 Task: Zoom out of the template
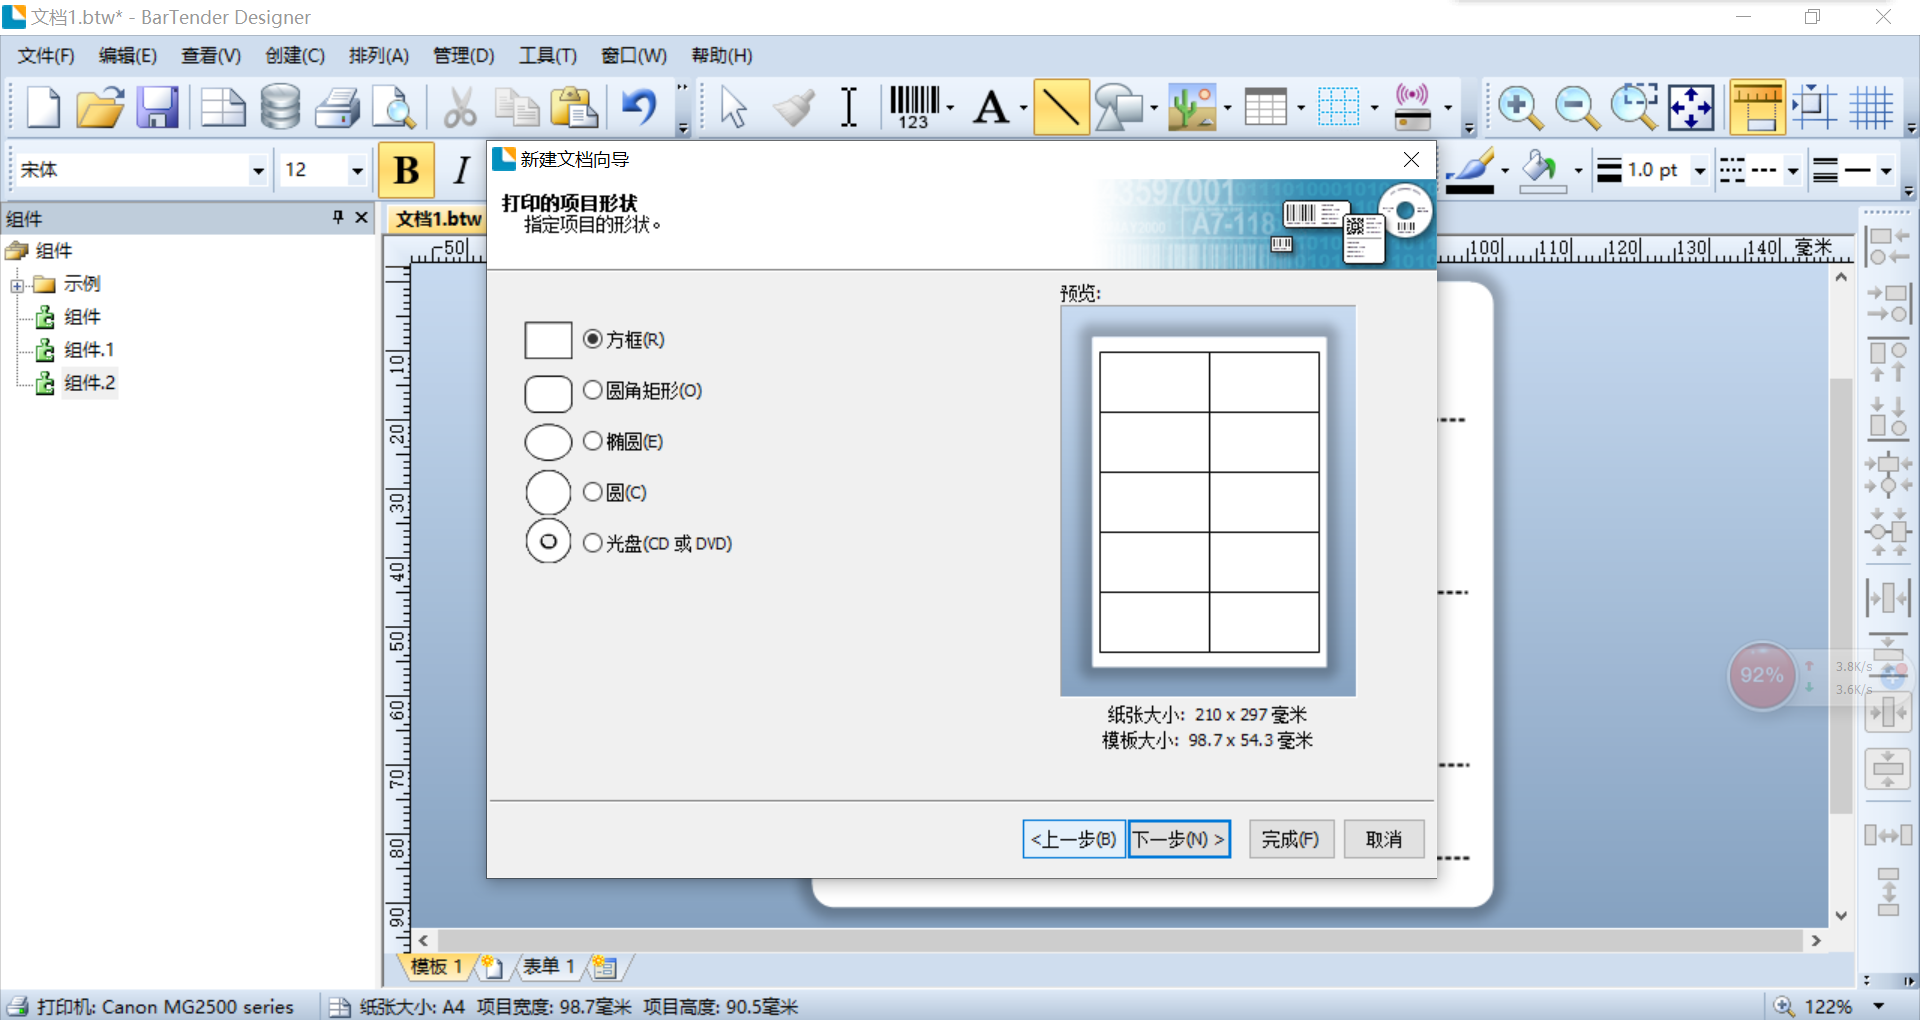point(1577,107)
